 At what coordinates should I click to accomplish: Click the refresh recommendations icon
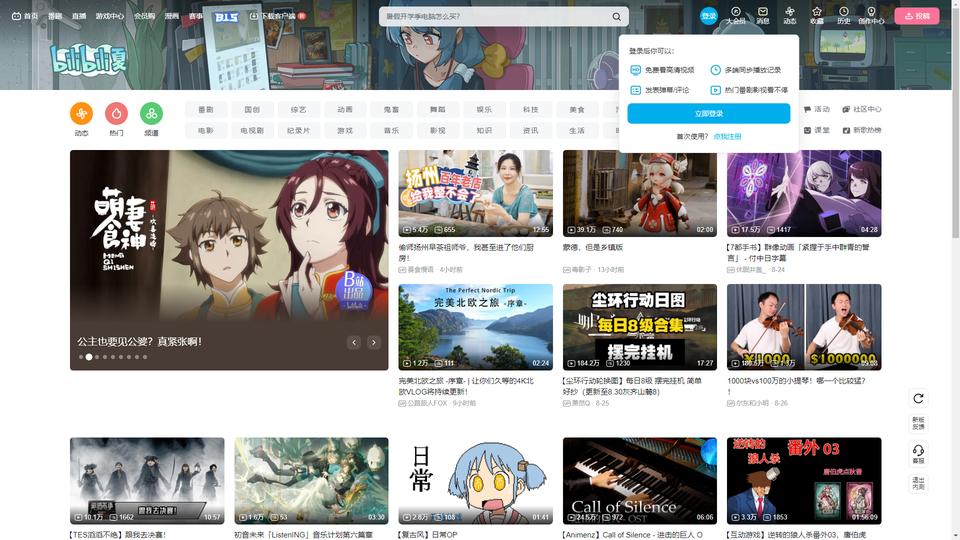pos(918,399)
